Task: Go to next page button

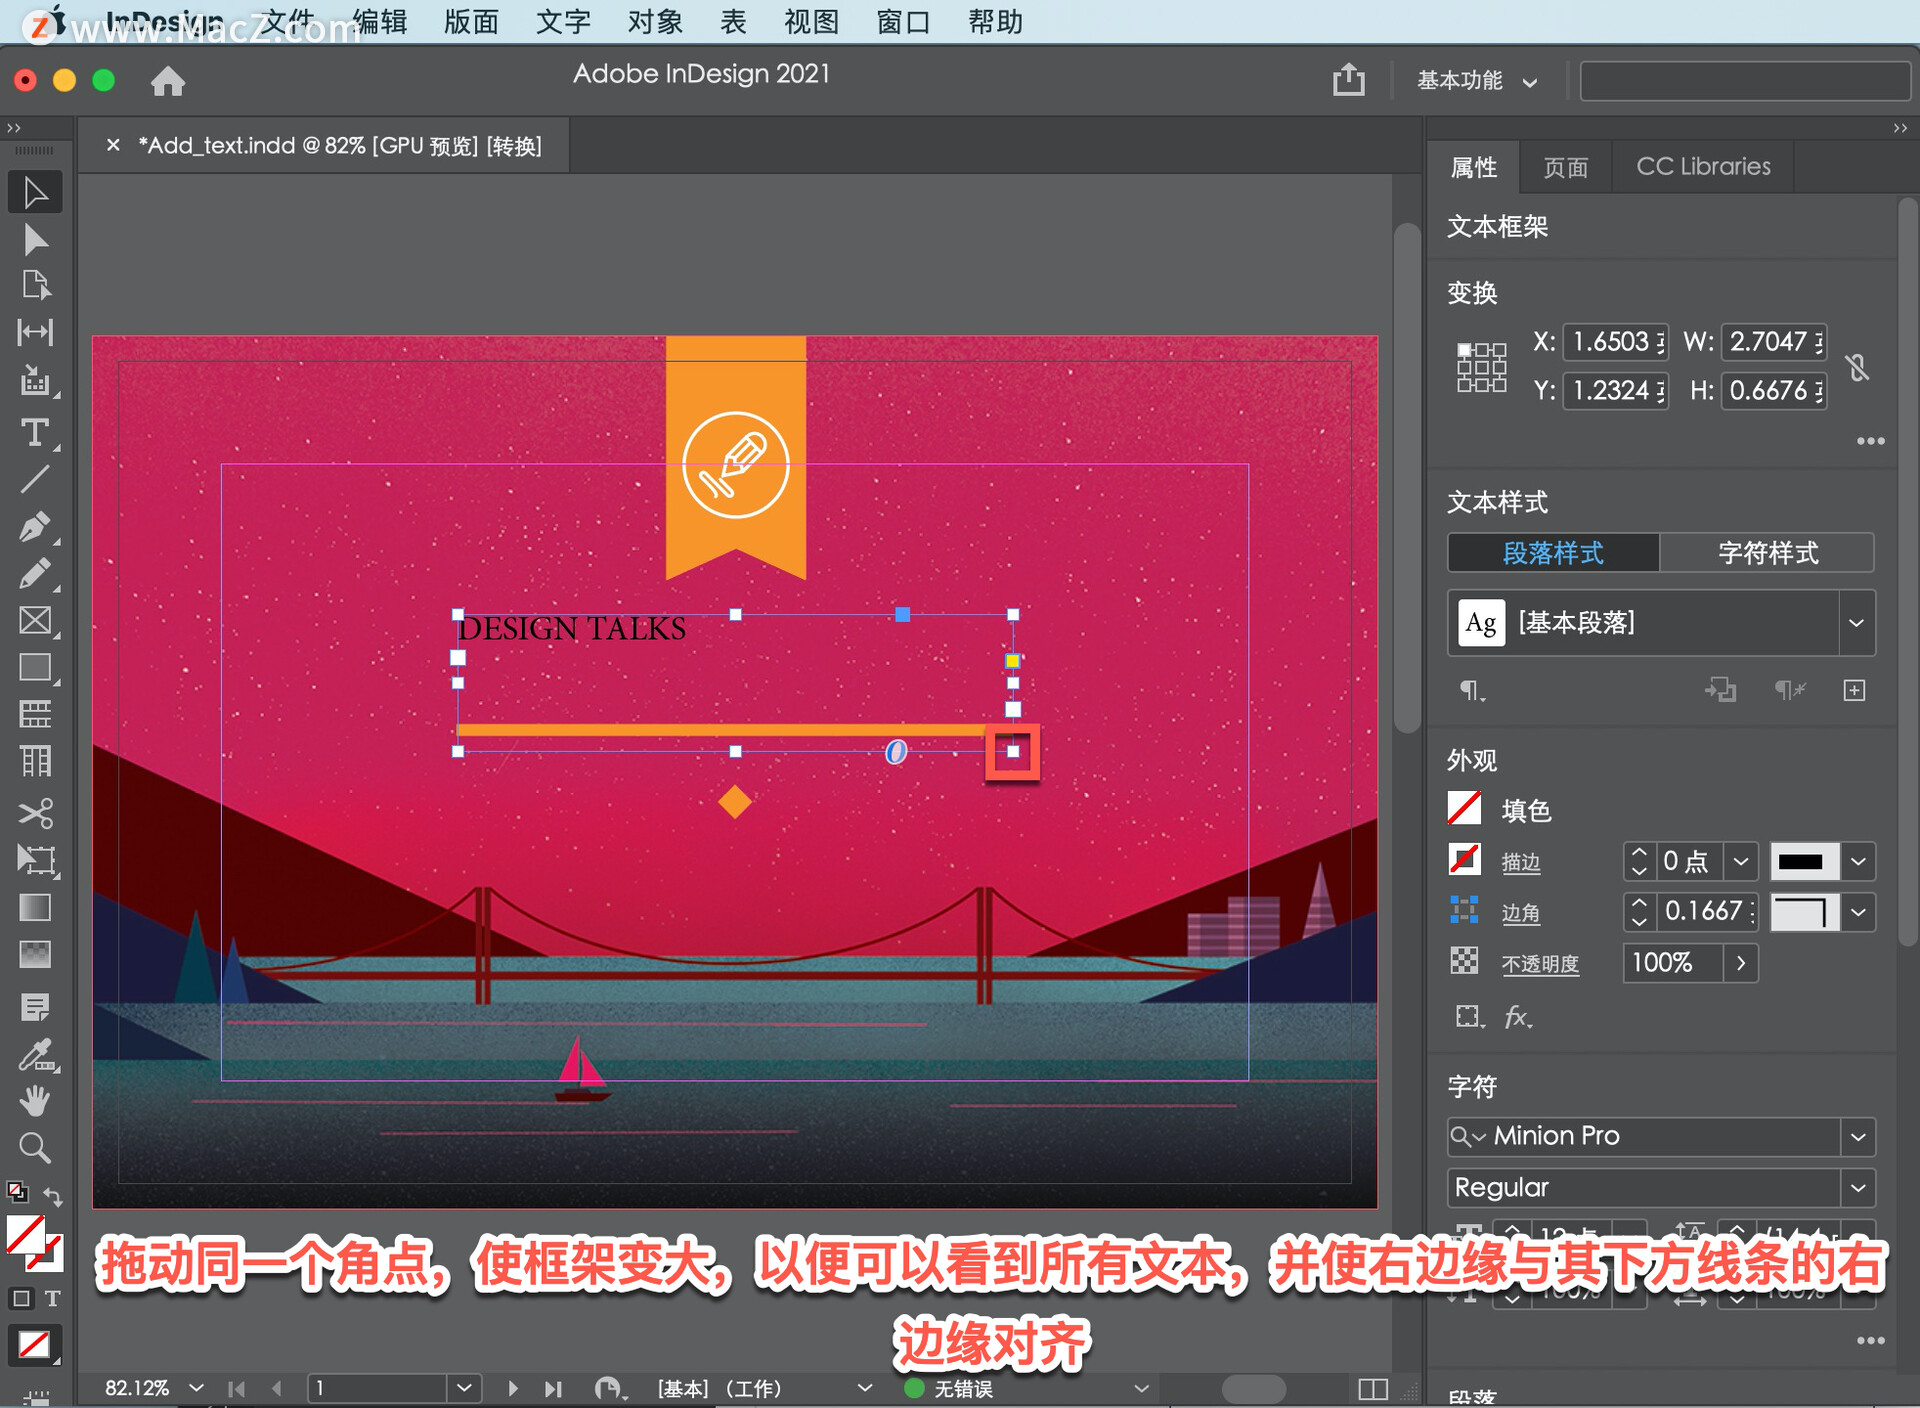Action: 513,1388
